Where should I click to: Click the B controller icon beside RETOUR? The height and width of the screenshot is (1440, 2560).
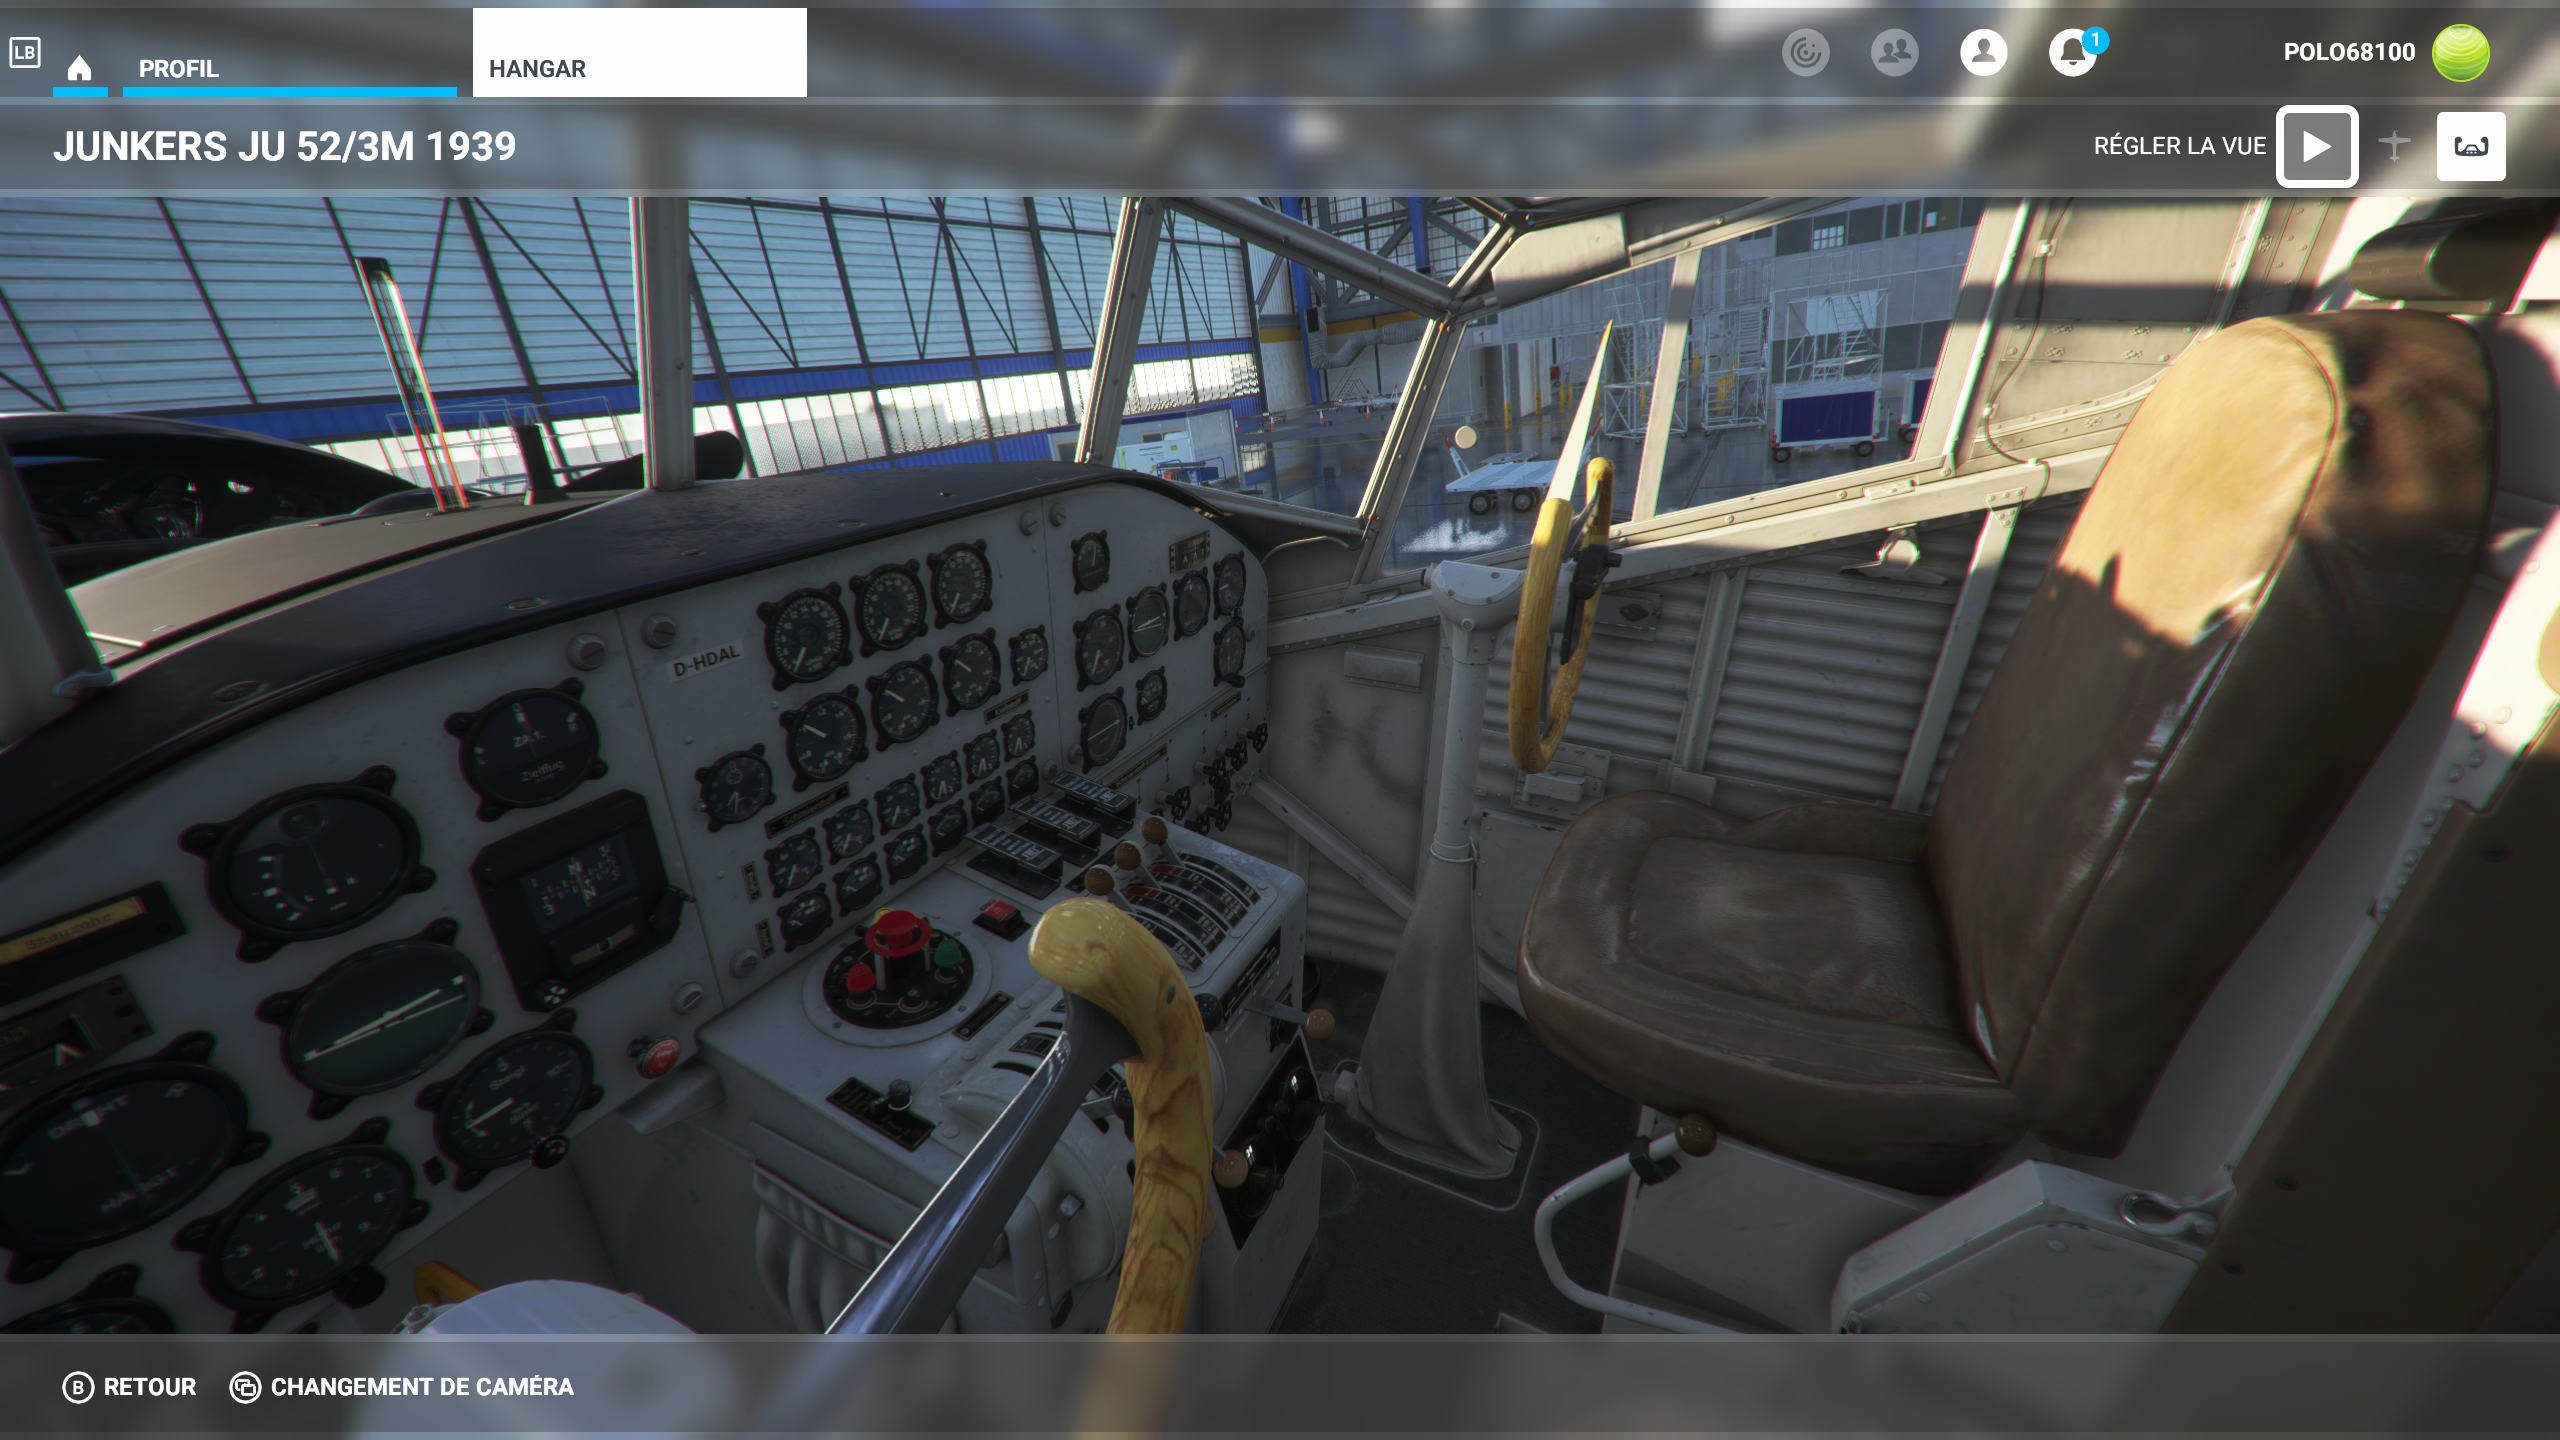pos(78,1387)
